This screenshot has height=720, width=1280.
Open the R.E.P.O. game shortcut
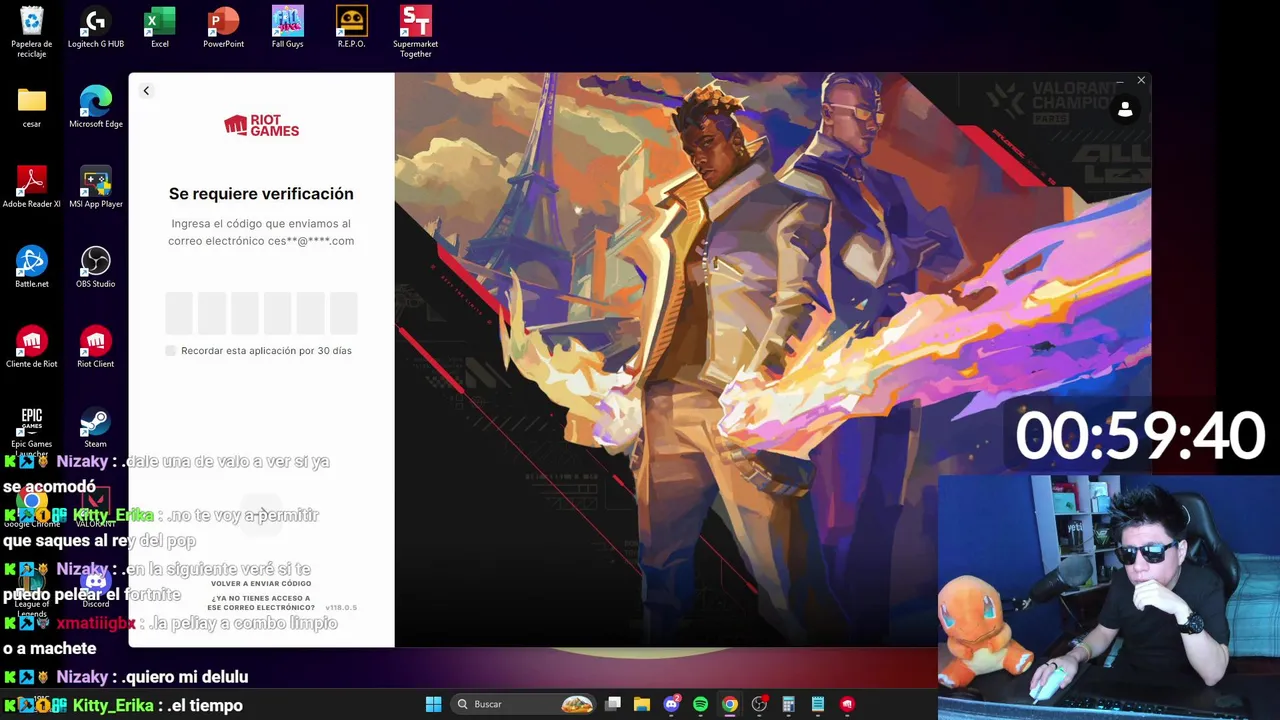tap(351, 28)
